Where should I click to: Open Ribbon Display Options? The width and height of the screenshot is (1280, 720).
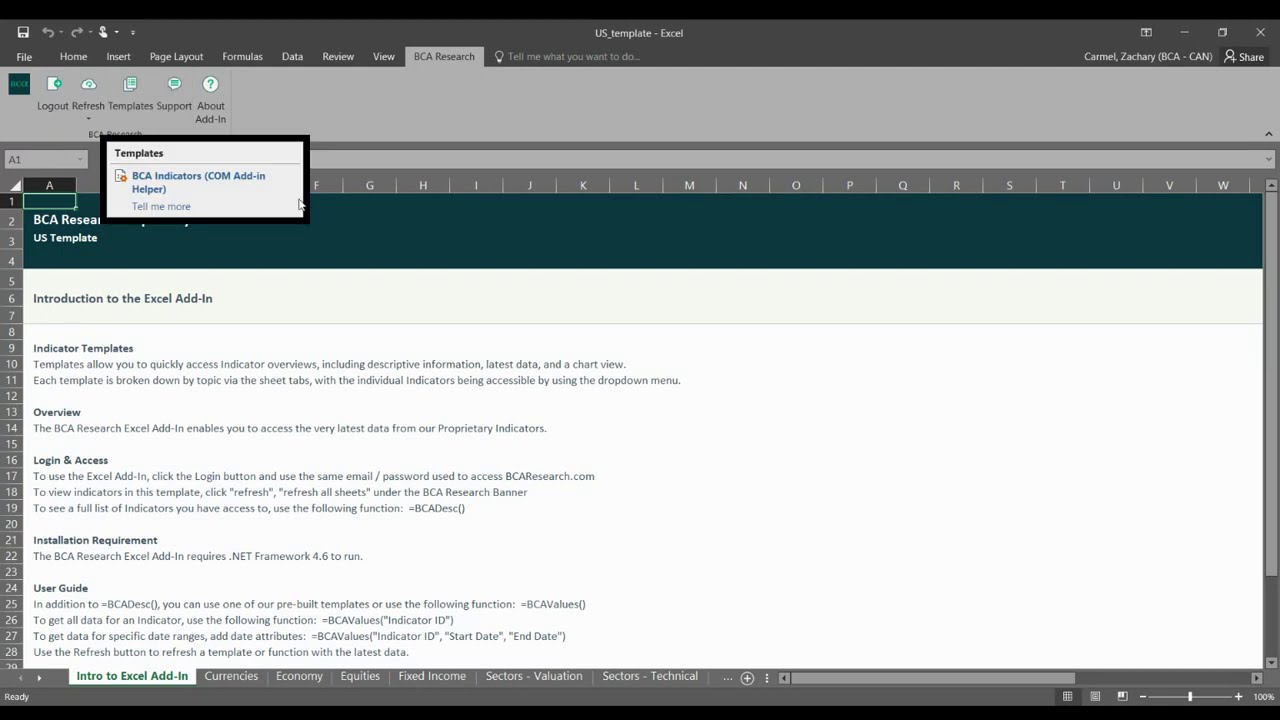pyautogui.click(x=1146, y=33)
